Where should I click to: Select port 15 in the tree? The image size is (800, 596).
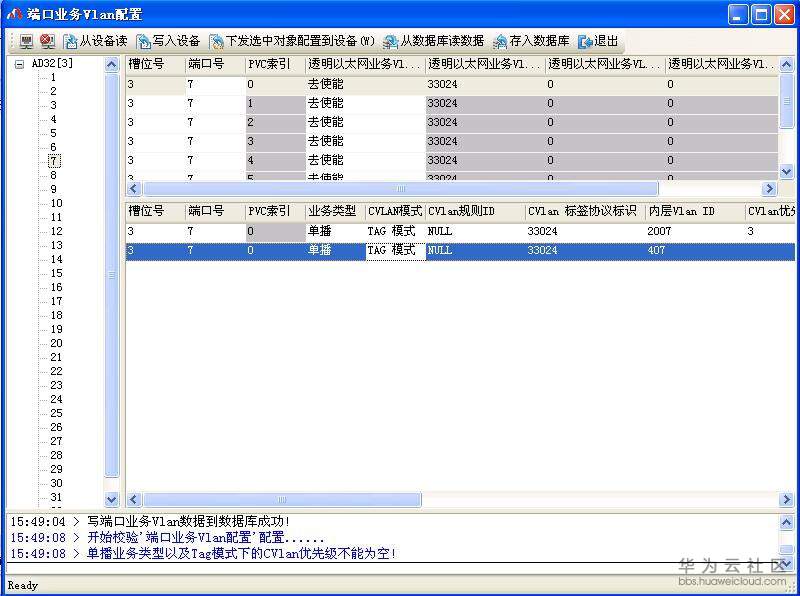click(x=56, y=273)
